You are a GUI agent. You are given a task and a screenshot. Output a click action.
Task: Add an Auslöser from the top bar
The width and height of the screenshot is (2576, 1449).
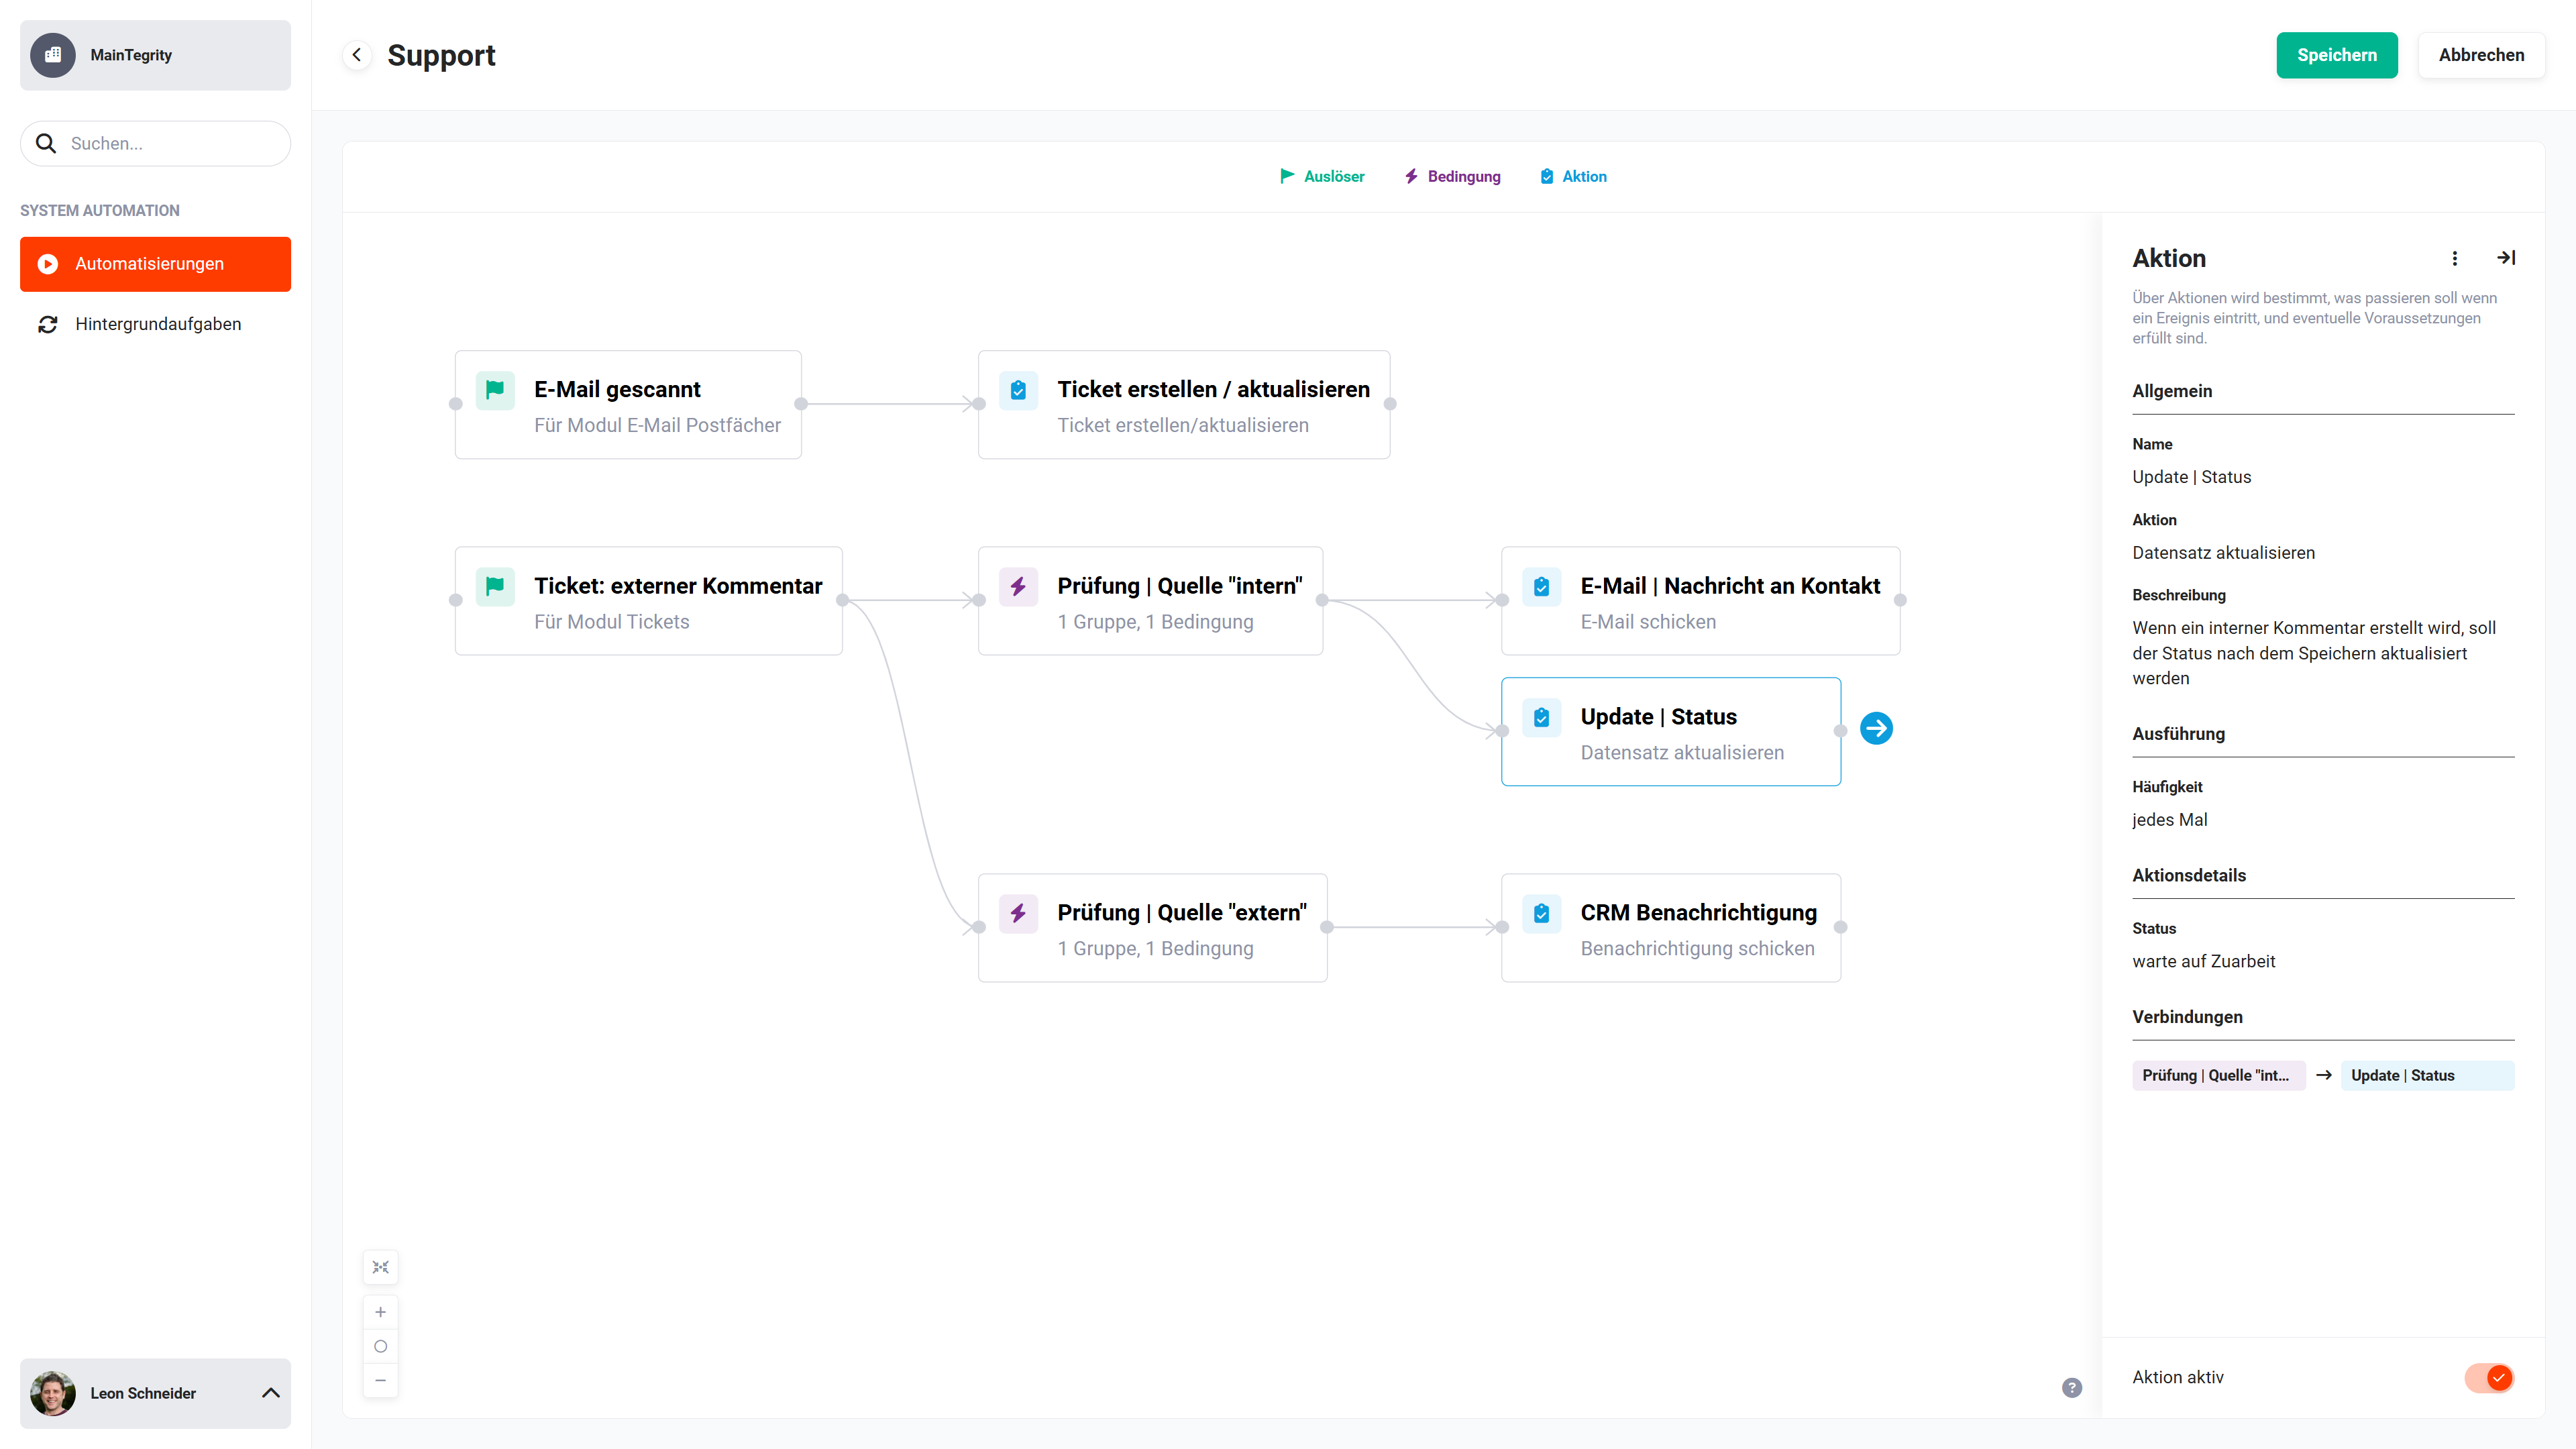click(1322, 176)
